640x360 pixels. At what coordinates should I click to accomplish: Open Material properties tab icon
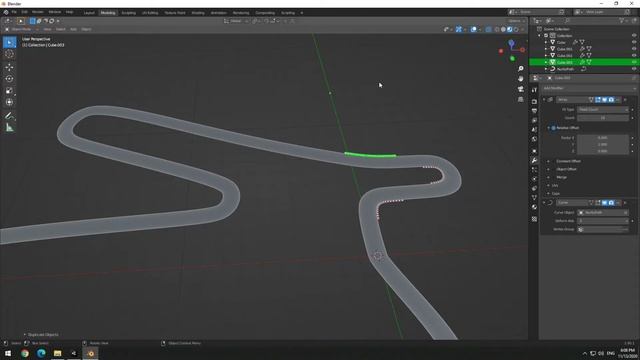(534, 207)
